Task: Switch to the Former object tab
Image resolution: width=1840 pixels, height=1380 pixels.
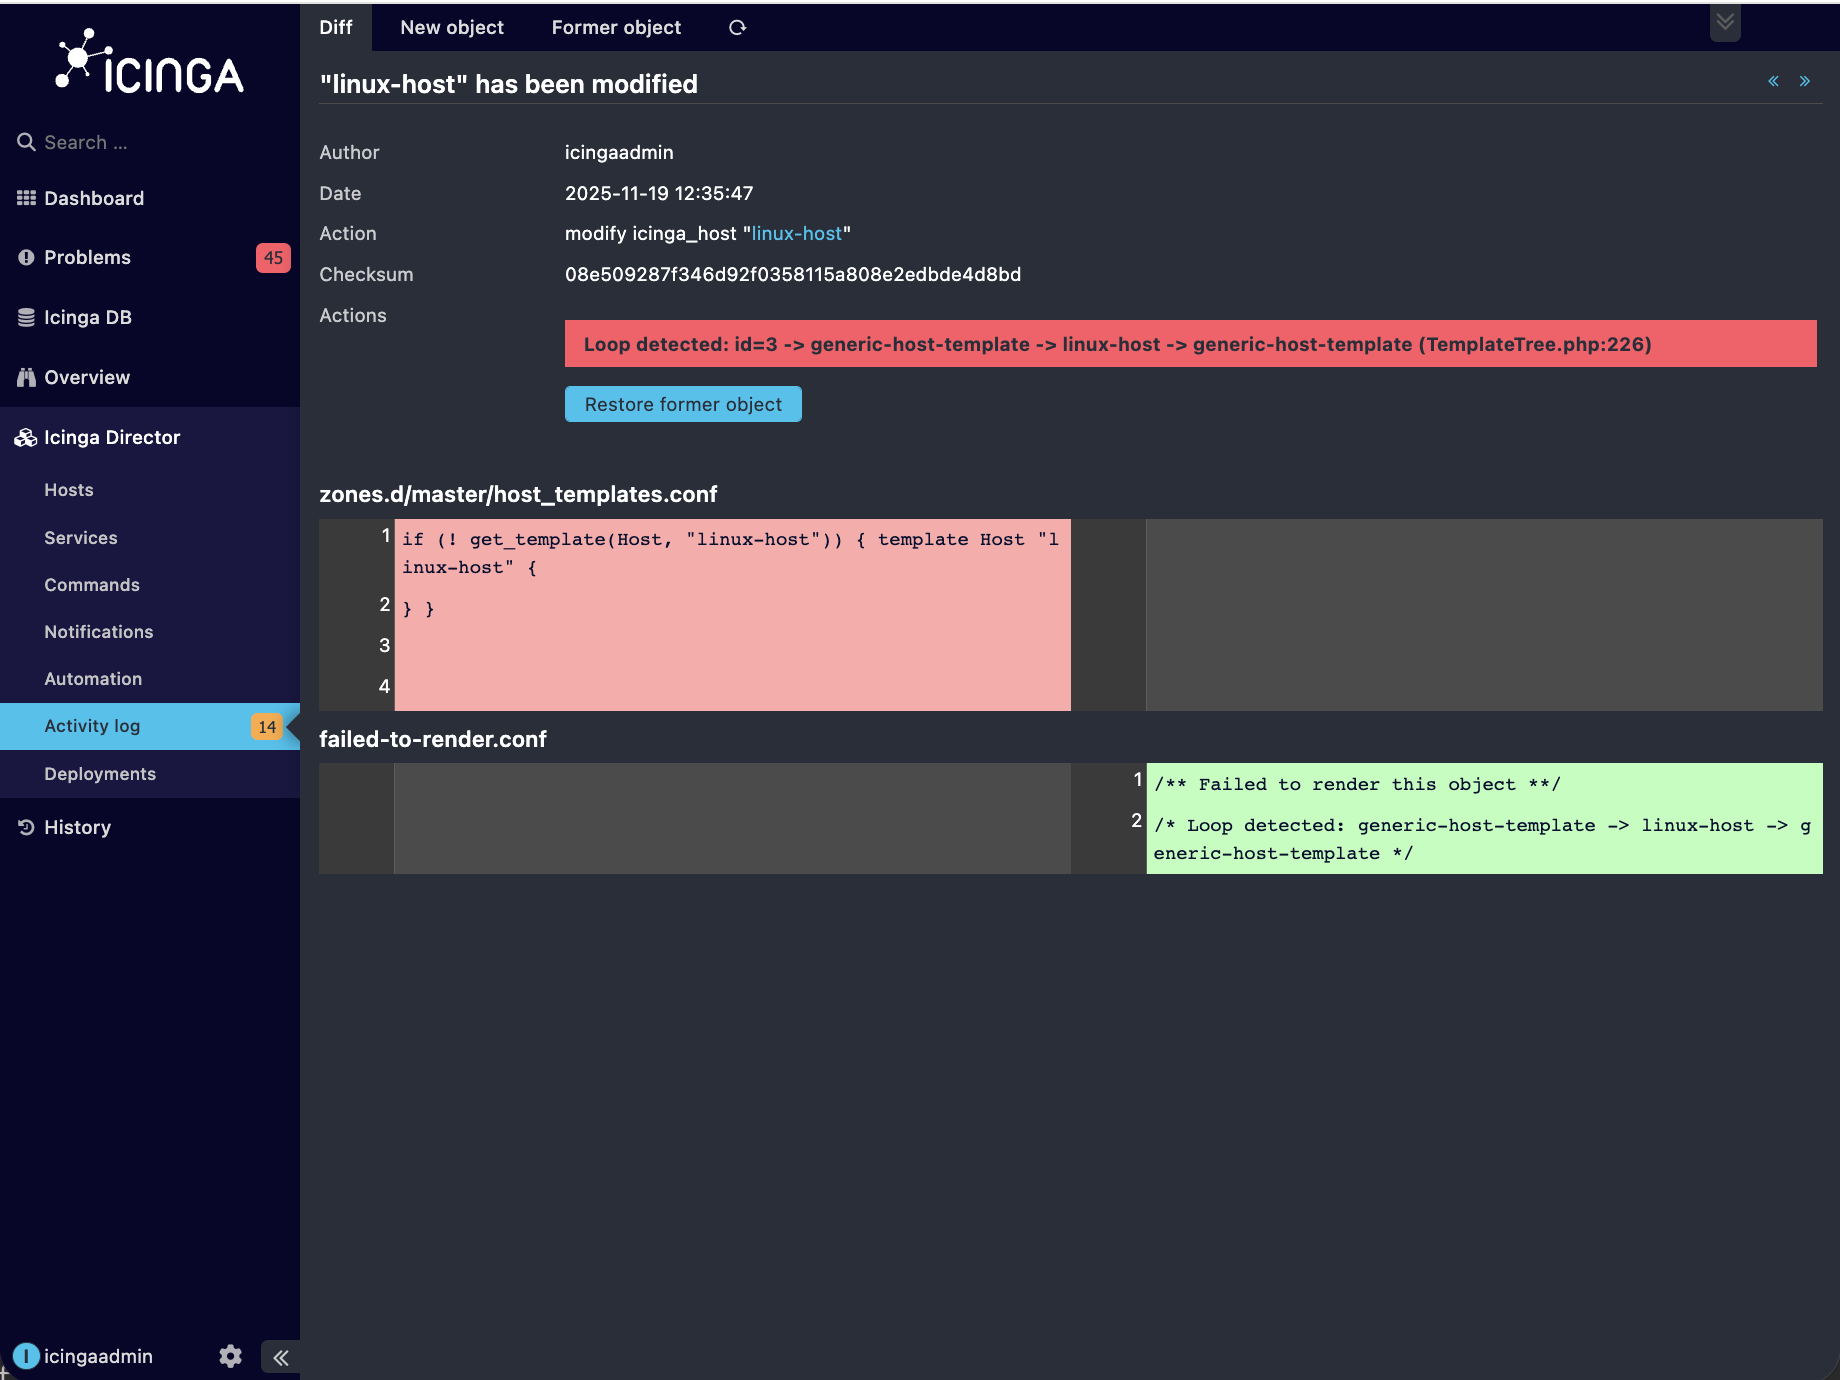Action: click(616, 28)
